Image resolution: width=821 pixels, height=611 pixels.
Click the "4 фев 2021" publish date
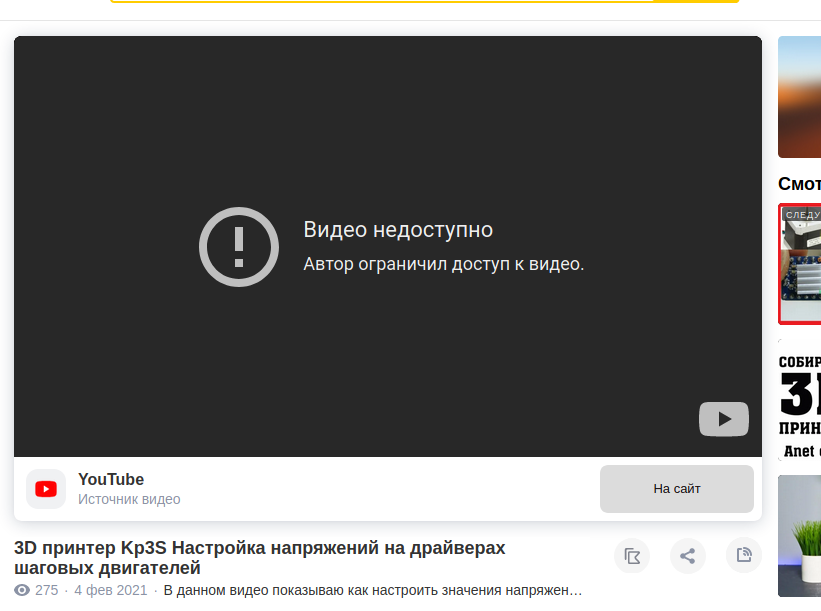(x=110, y=591)
